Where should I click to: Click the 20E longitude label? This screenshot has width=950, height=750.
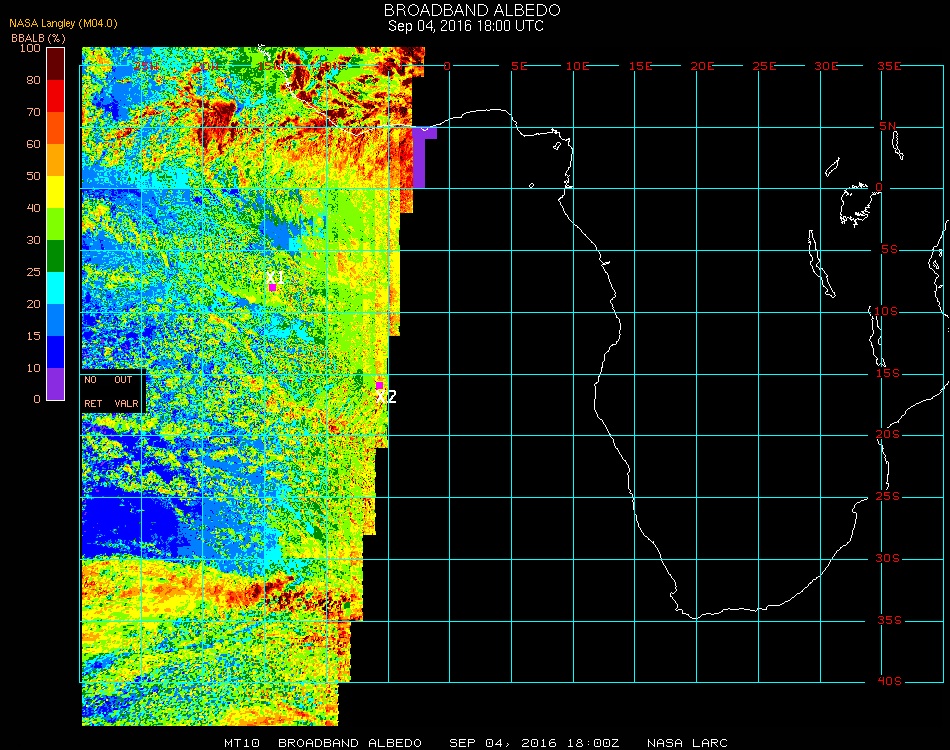(703, 66)
